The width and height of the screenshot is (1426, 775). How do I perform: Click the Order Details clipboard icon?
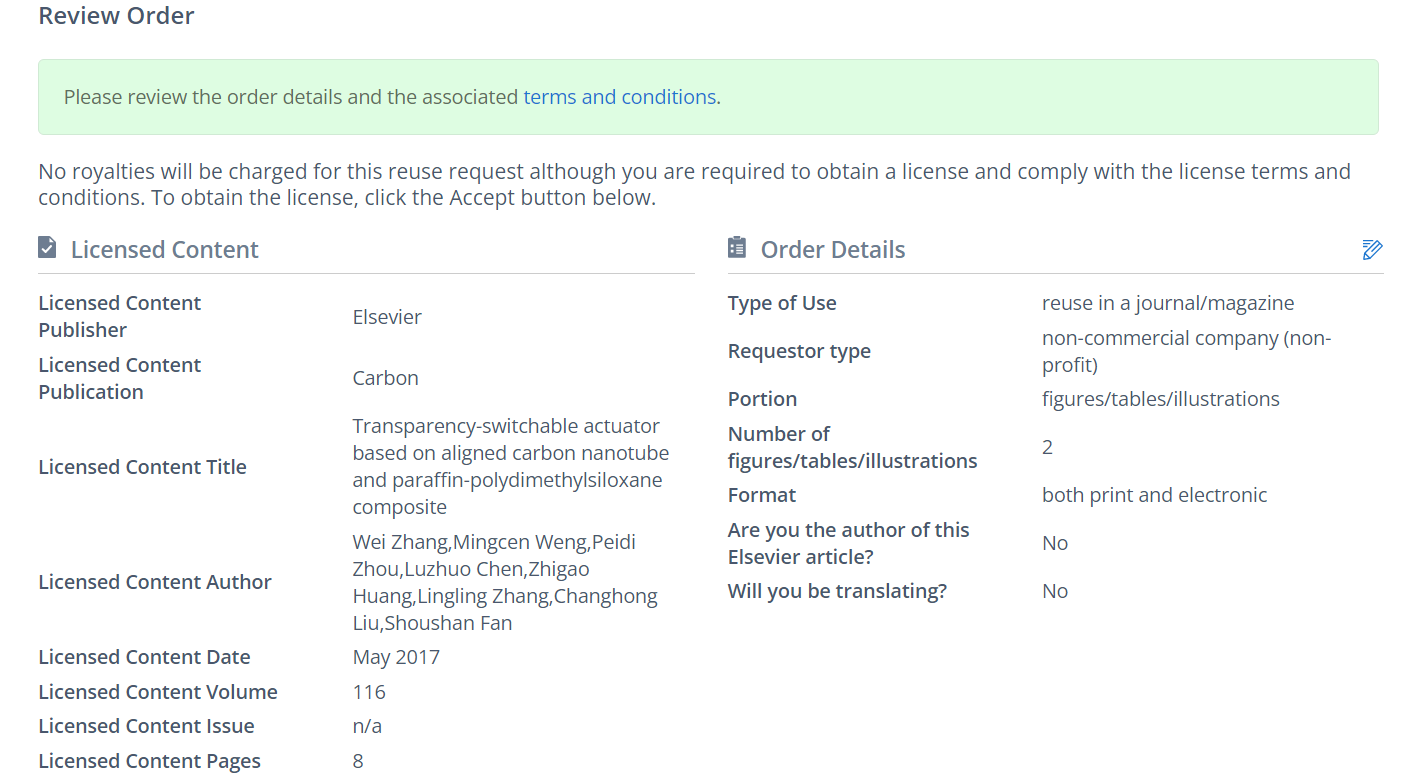point(737,247)
